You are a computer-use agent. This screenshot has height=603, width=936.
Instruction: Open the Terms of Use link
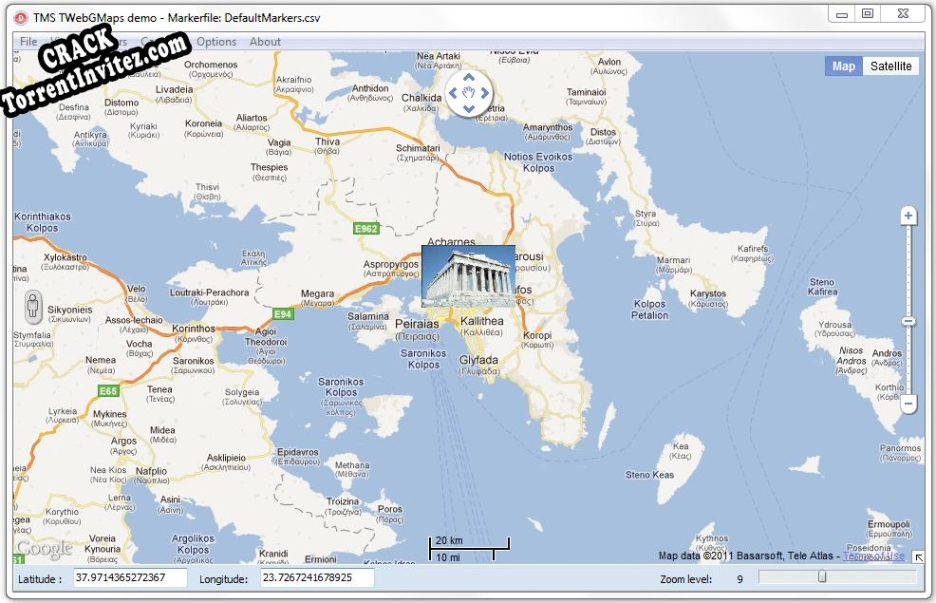coord(873,556)
